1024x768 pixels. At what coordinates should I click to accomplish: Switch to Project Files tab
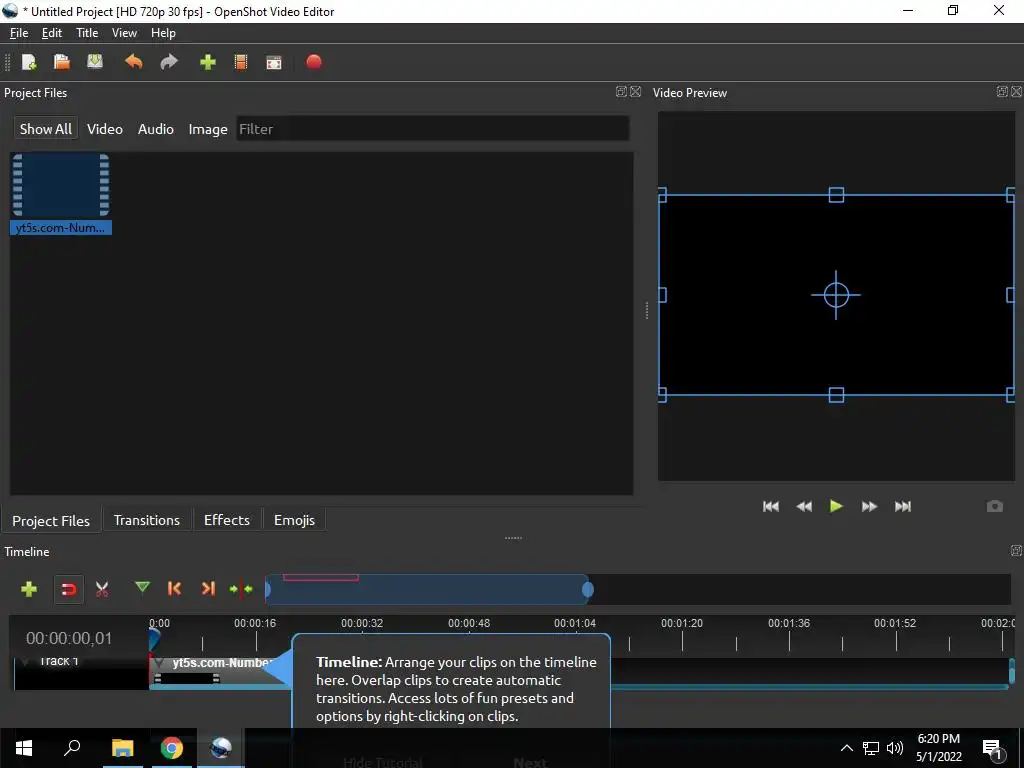(51, 520)
